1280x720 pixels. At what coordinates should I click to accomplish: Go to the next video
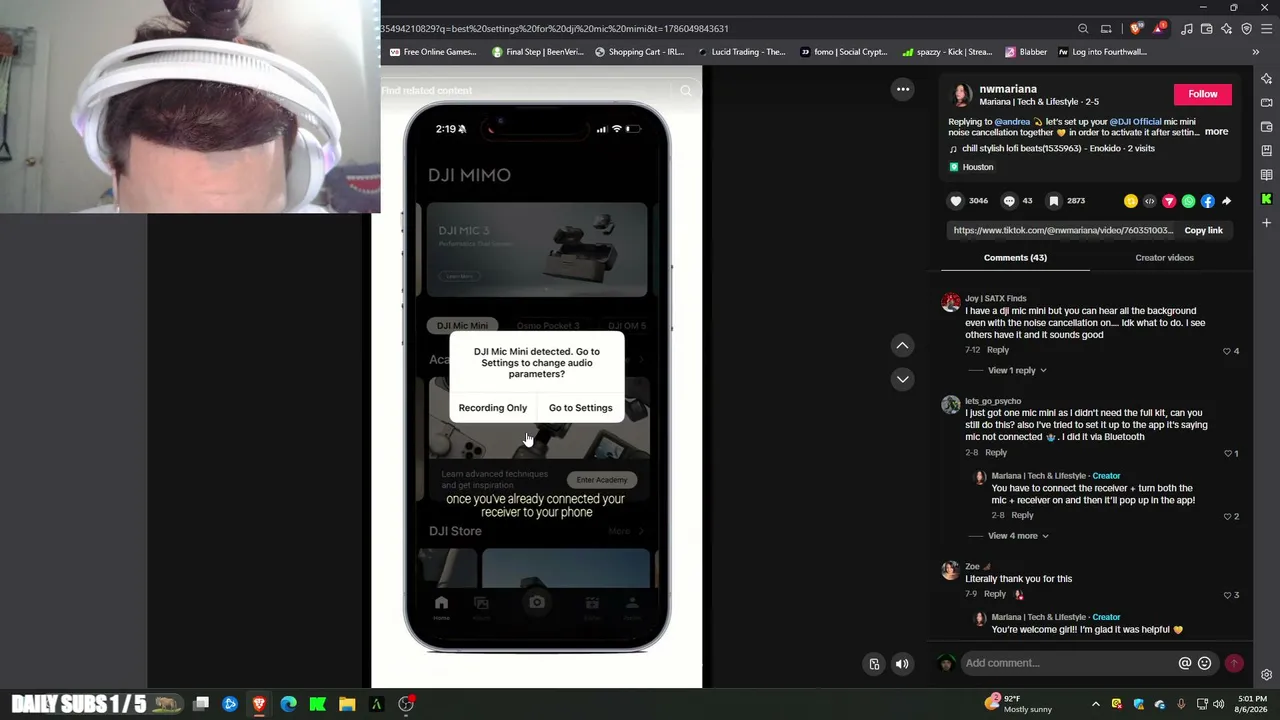click(x=902, y=379)
